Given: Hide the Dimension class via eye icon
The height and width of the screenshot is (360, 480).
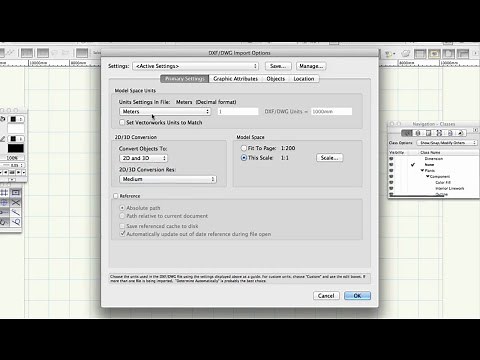Looking at the screenshot, I should (391, 159).
